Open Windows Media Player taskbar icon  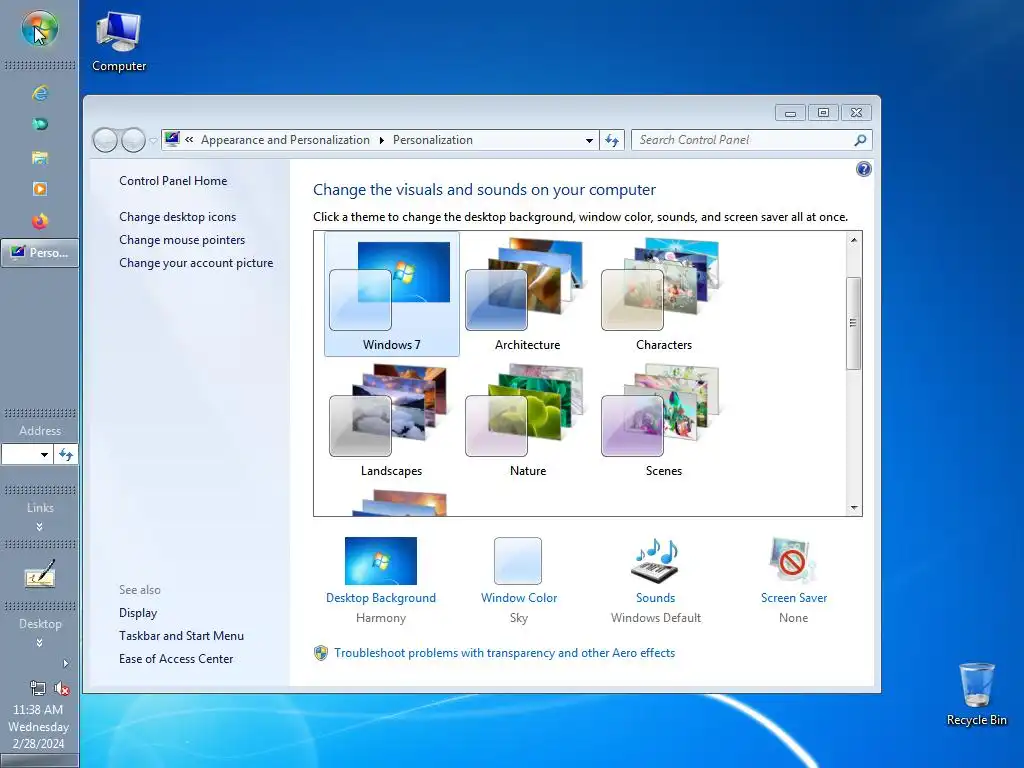click(40, 189)
